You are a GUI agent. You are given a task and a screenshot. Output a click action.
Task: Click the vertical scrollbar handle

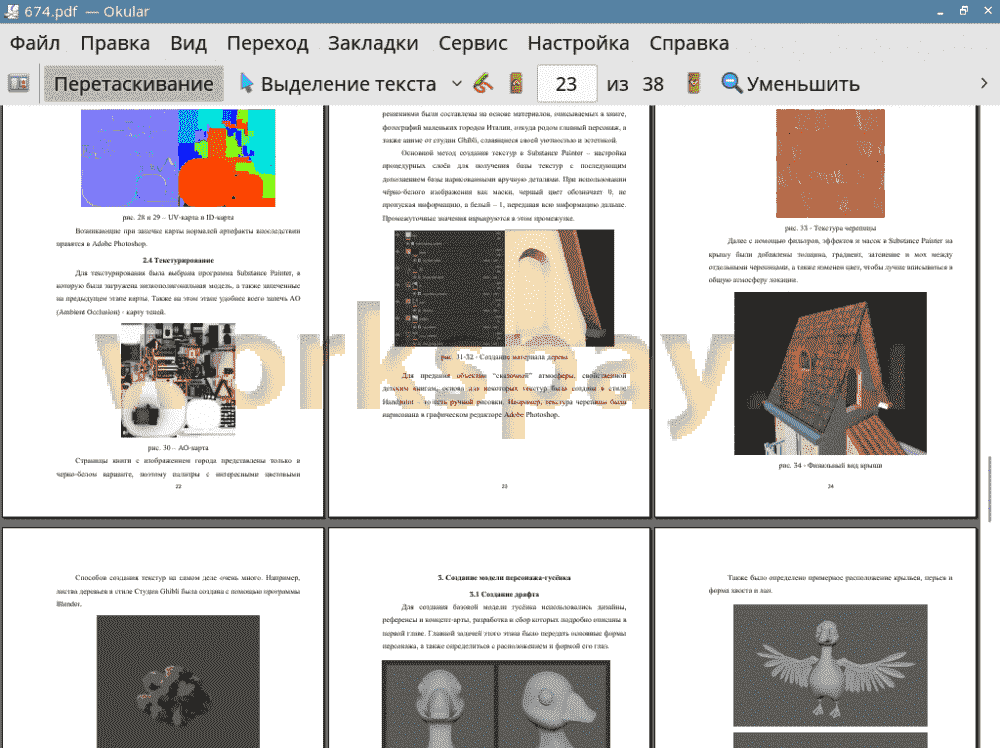pyautogui.click(x=990, y=488)
